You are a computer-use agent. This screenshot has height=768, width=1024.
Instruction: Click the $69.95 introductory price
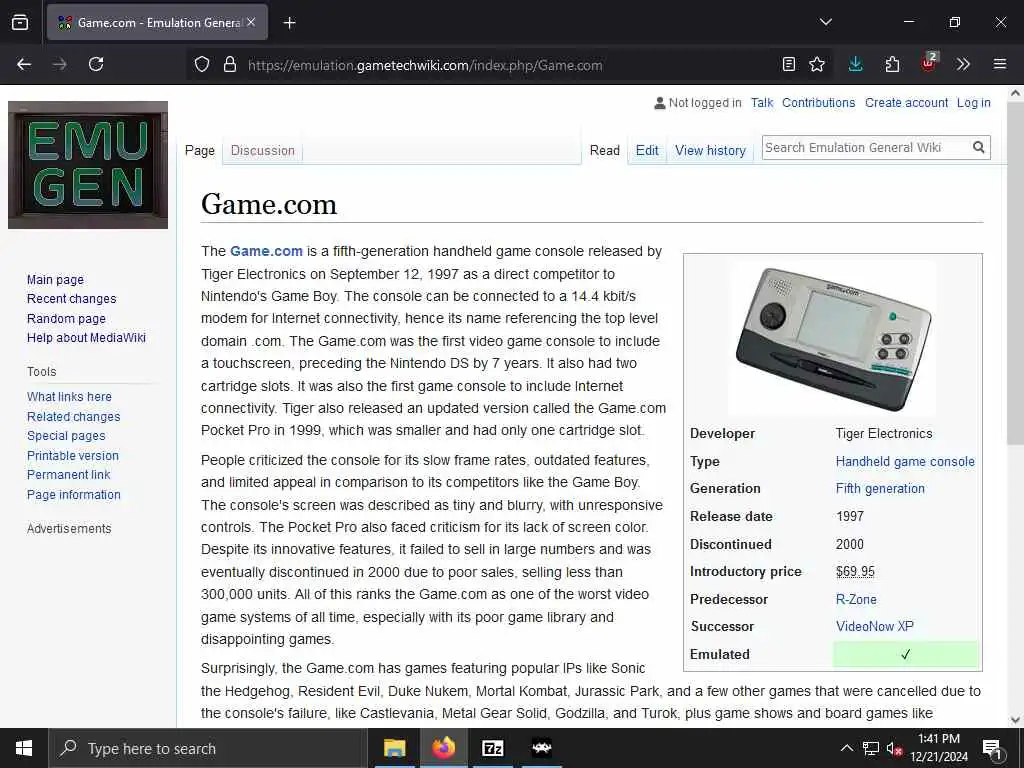[855, 571]
